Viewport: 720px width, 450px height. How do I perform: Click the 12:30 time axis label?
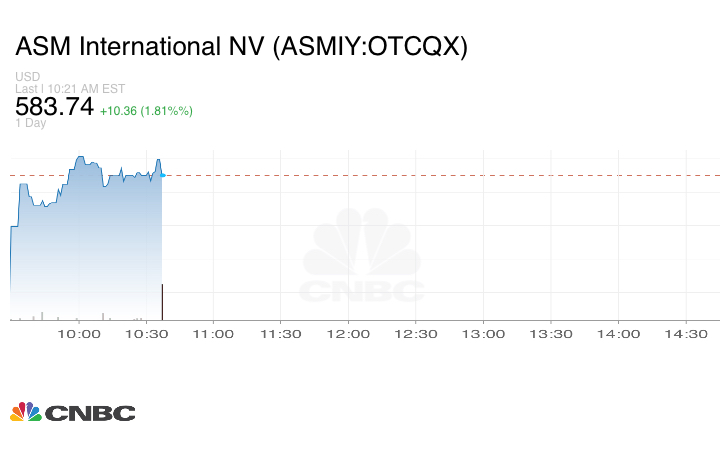coord(416,335)
